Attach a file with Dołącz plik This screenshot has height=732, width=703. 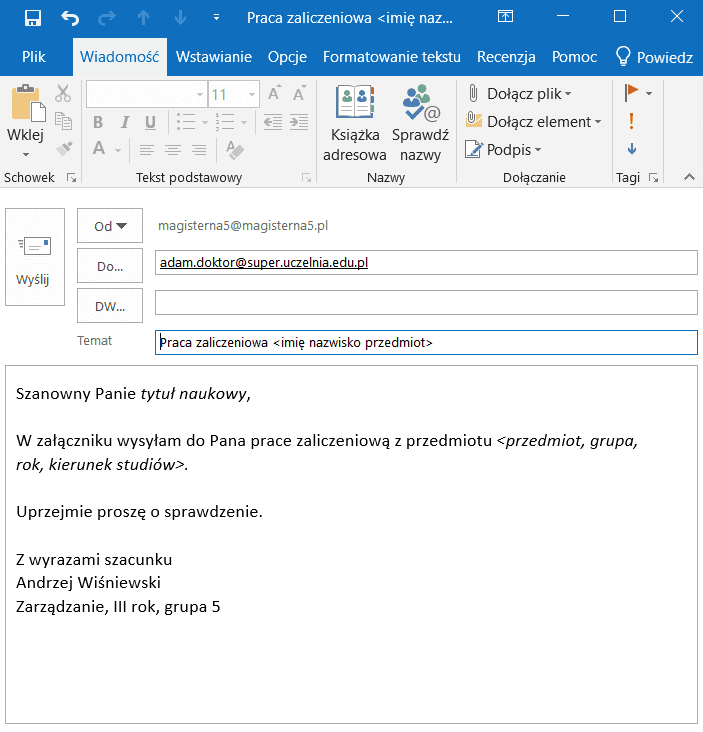tap(520, 93)
